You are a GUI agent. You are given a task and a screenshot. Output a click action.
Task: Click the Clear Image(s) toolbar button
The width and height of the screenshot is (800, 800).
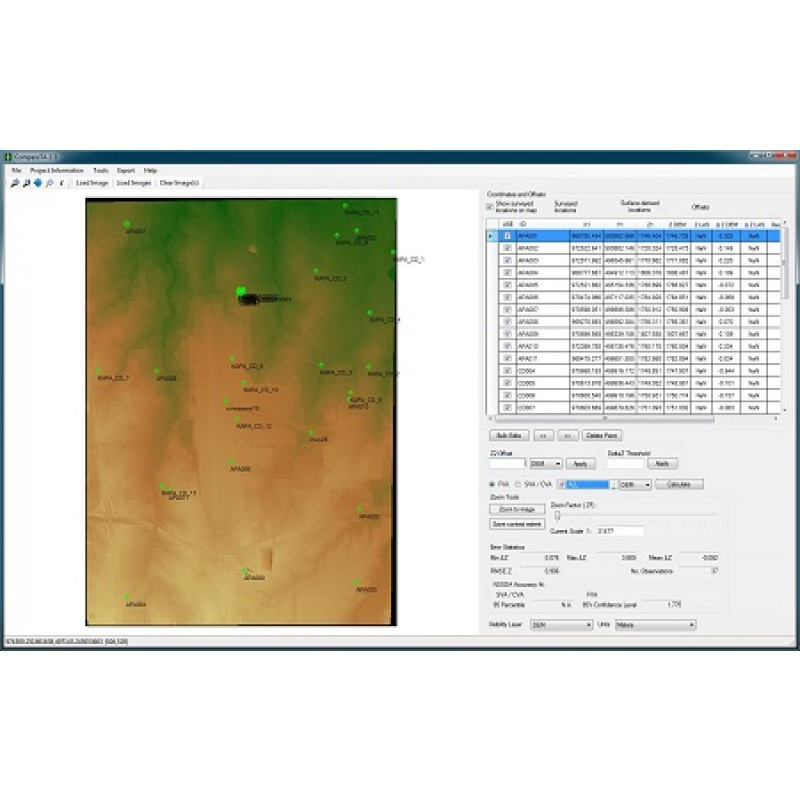tap(180, 183)
